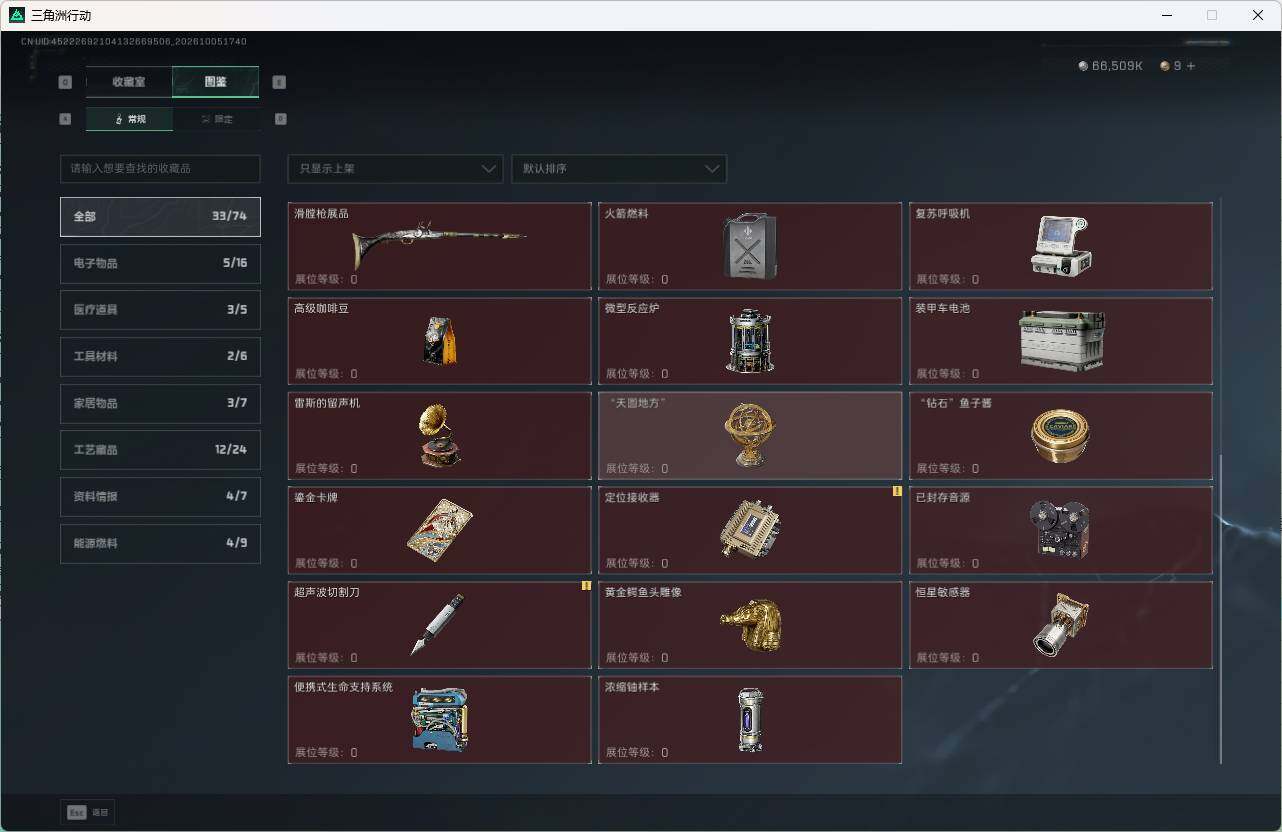This screenshot has width=1282, height=832.
Task: Select the "天圆地方" armillary sphere item
Action: [x=750, y=436]
